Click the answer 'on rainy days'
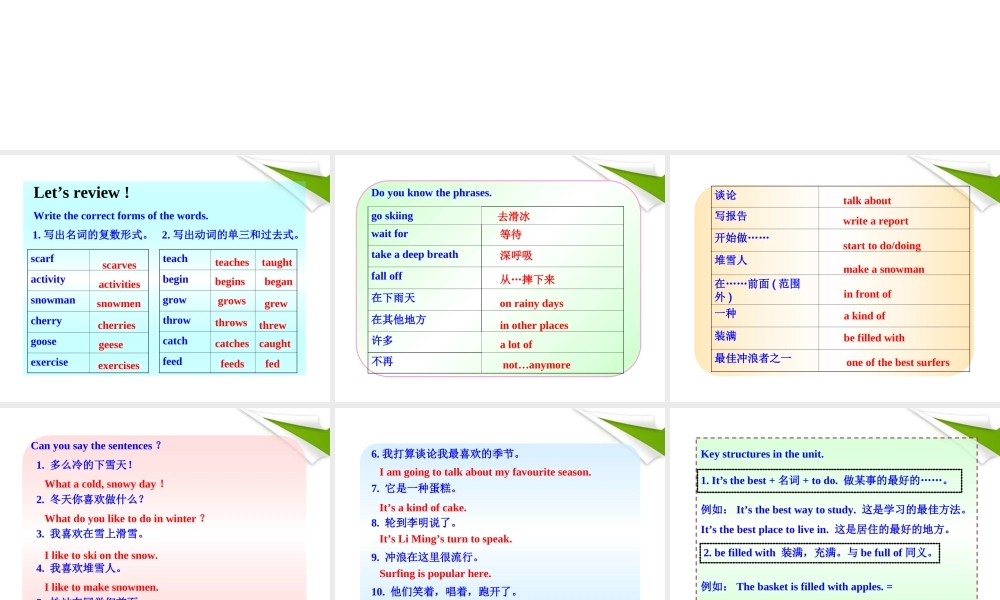 click(531, 304)
